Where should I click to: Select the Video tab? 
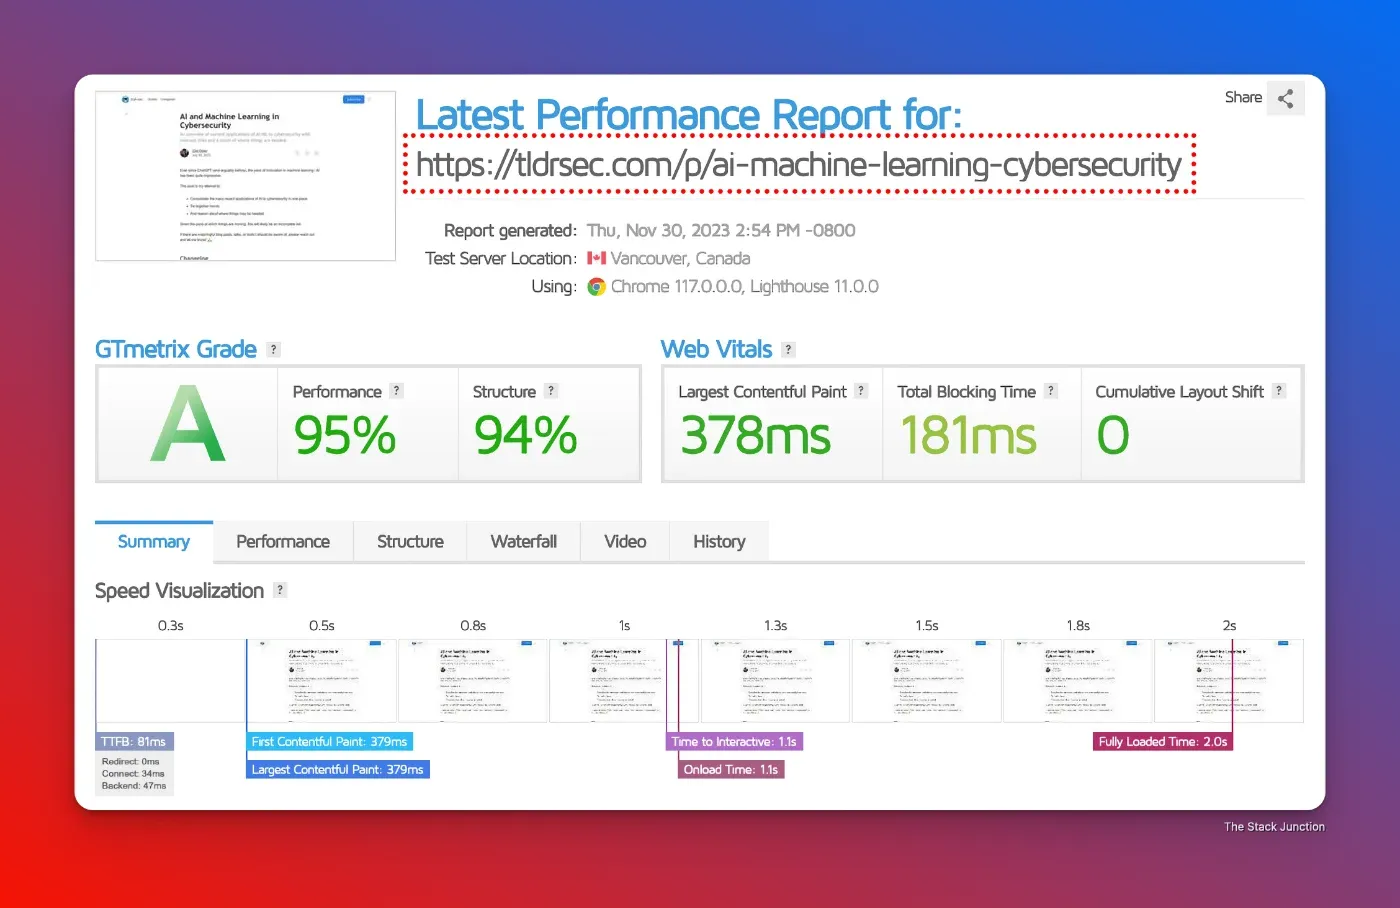click(x=624, y=541)
